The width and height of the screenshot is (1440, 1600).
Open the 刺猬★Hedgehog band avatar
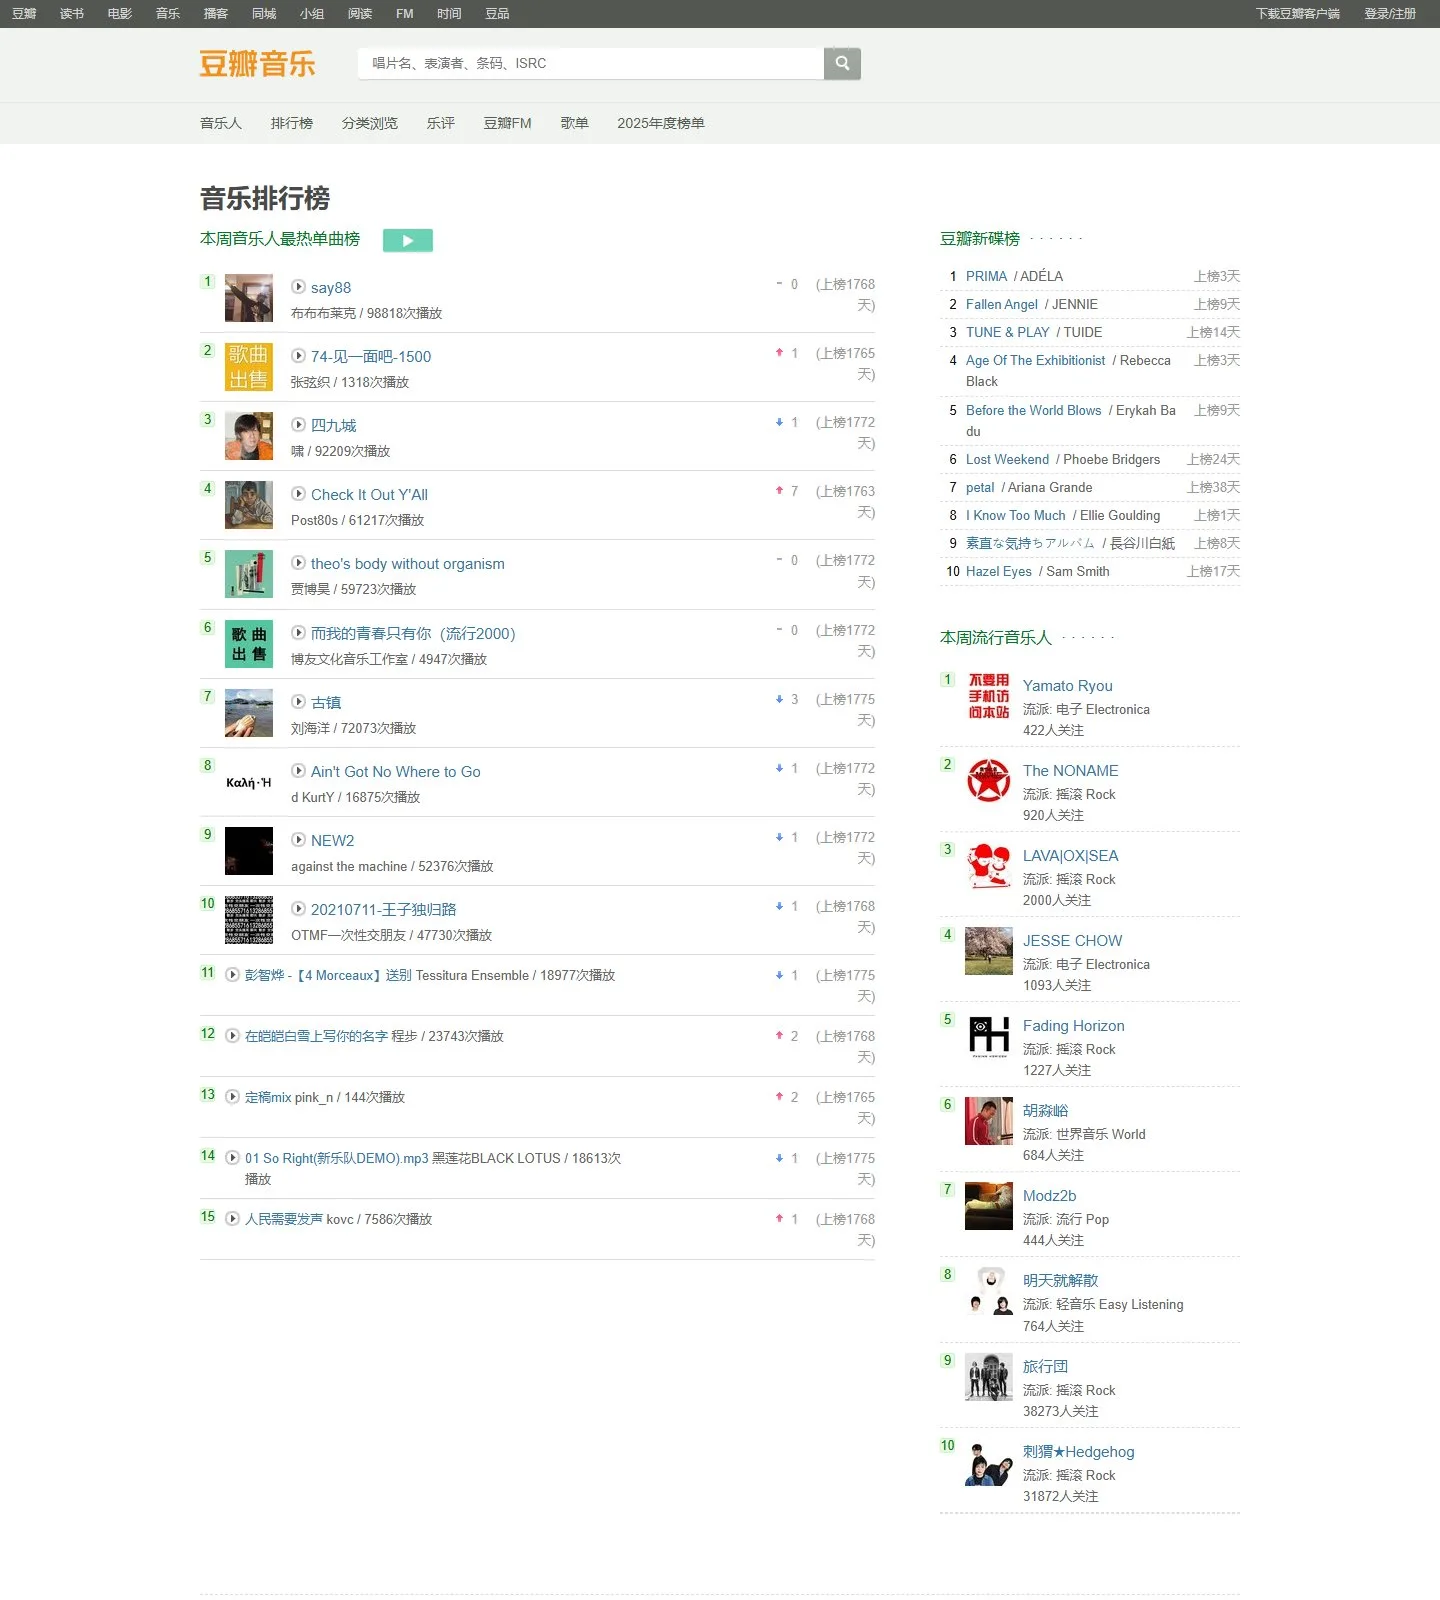pyautogui.click(x=989, y=1462)
